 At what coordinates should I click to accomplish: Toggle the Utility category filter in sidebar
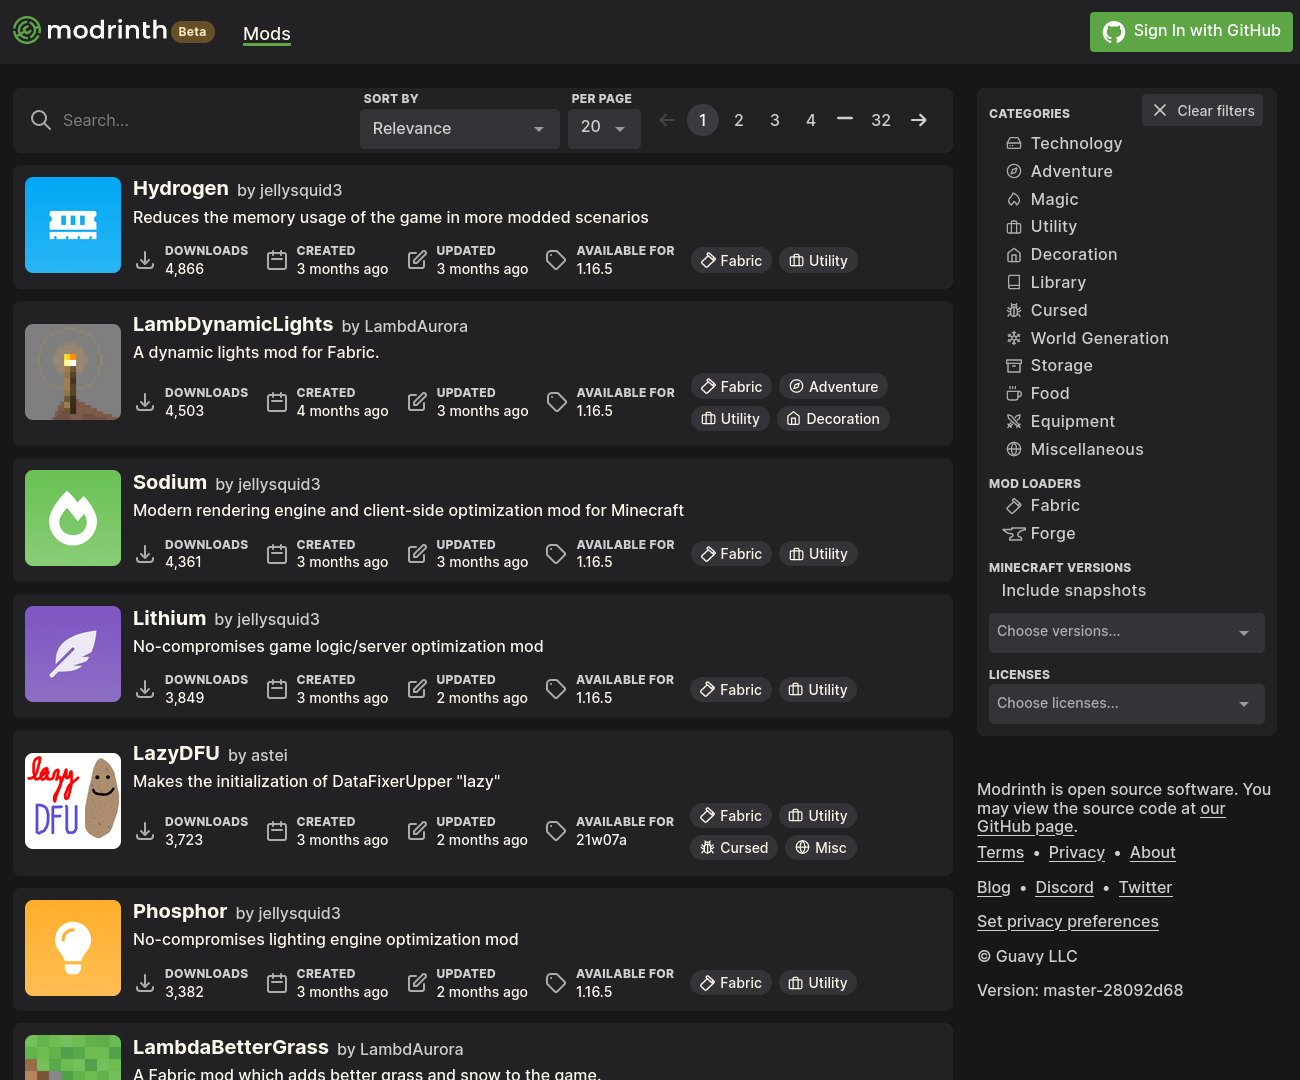coord(1041,227)
